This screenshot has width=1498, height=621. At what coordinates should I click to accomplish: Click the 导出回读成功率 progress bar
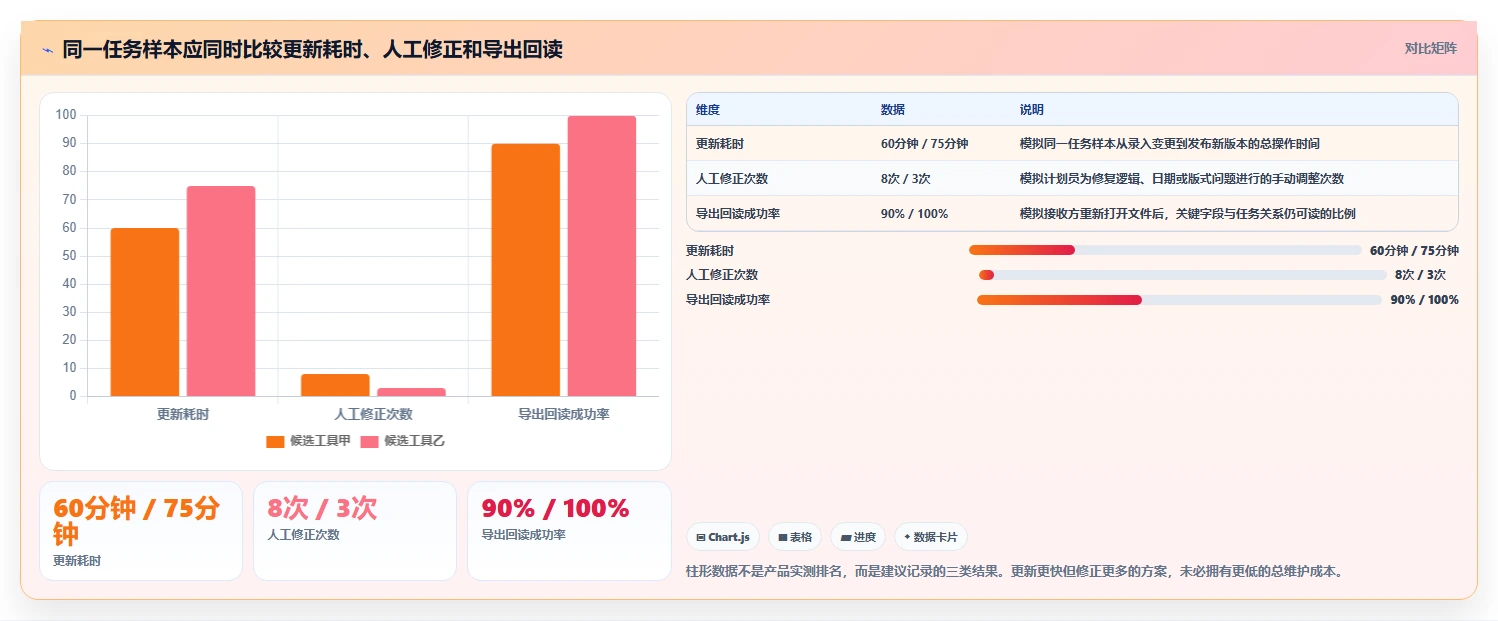1179,300
